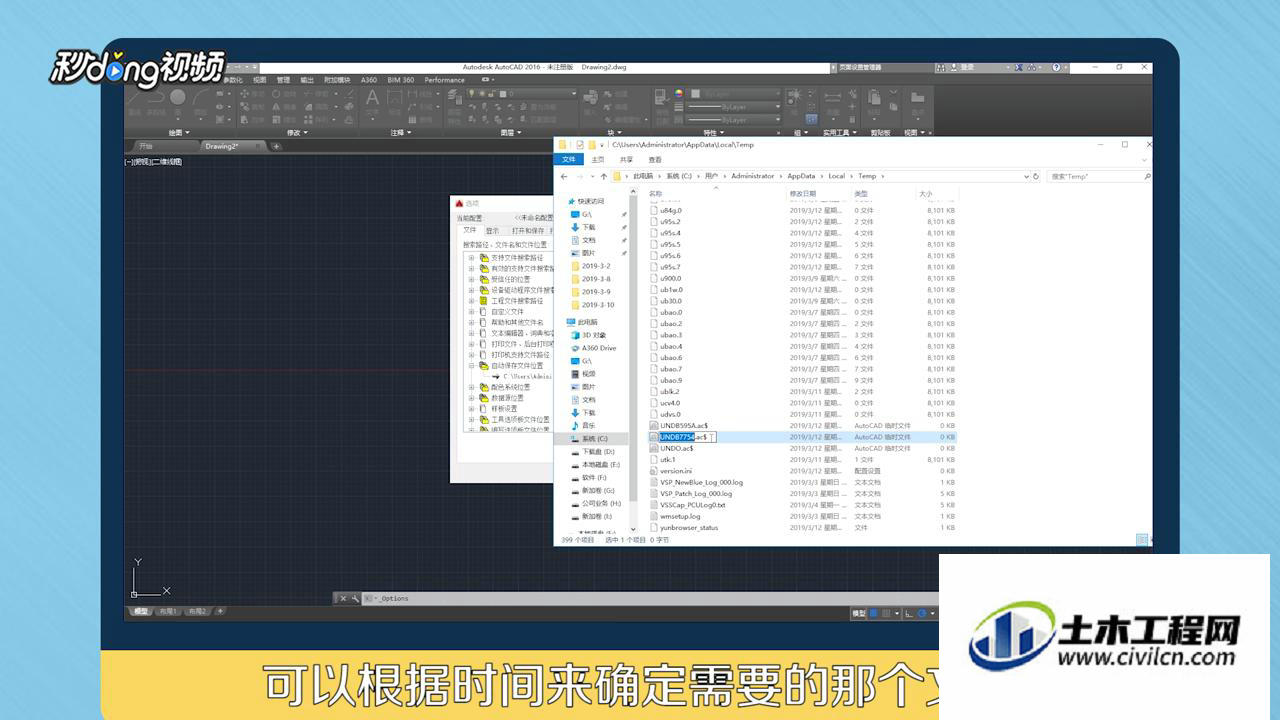Screen dimensions: 1280x720
Task: Select 系统 (C:) drive in sidebar
Action: click(x=593, y=439)
